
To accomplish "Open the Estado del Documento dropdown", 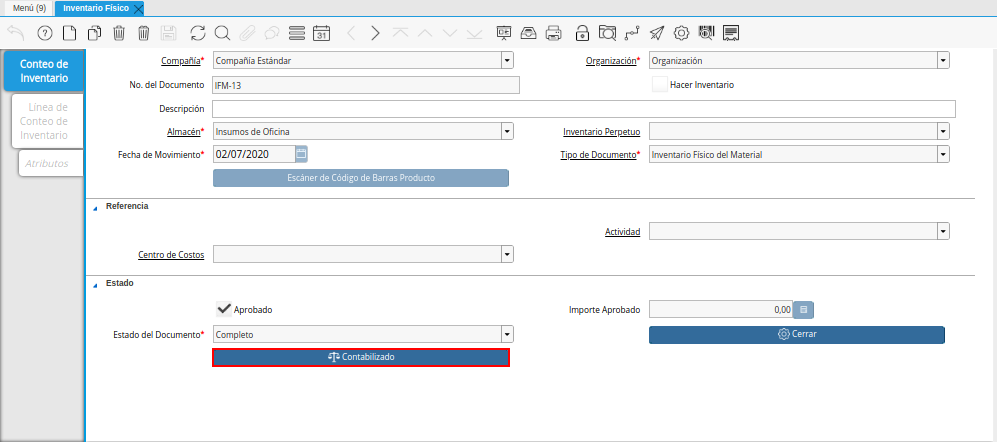I will (507, 334).
